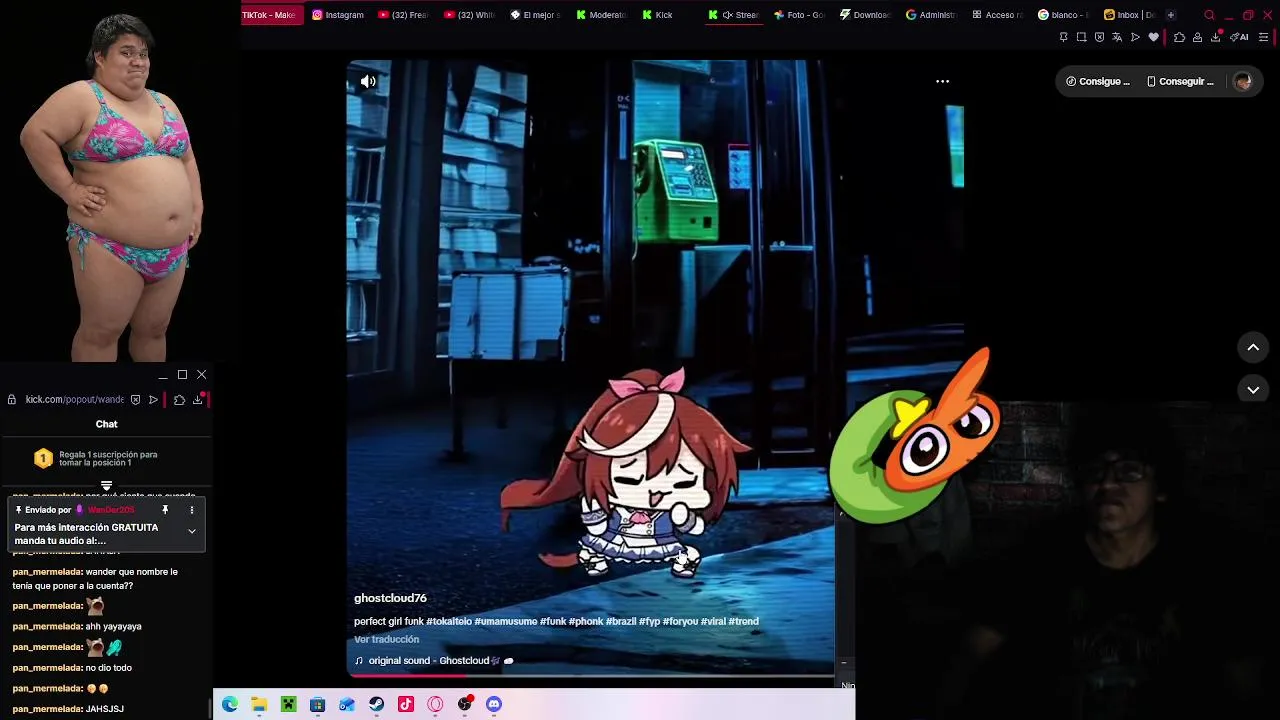1280x720 pixels.
Task: Click the AI assistant icon in toolbar
Action: (1239, 37)
